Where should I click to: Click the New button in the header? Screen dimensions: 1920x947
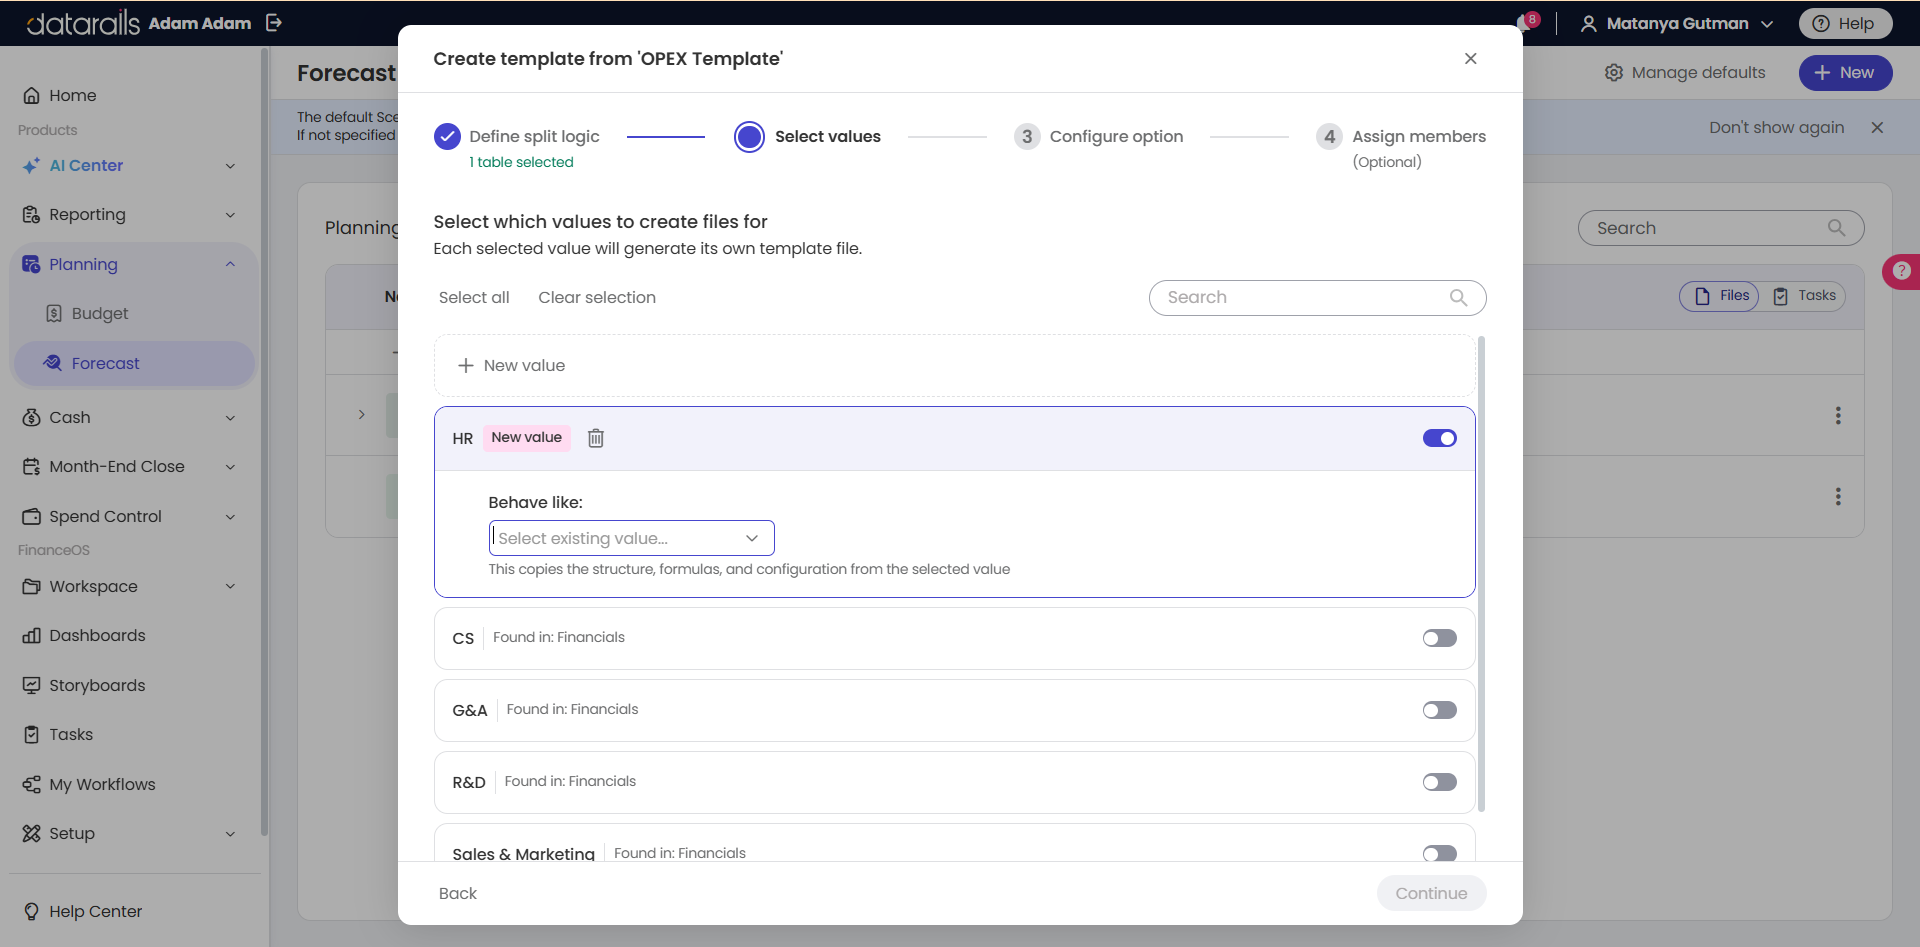coord(1845,73)
